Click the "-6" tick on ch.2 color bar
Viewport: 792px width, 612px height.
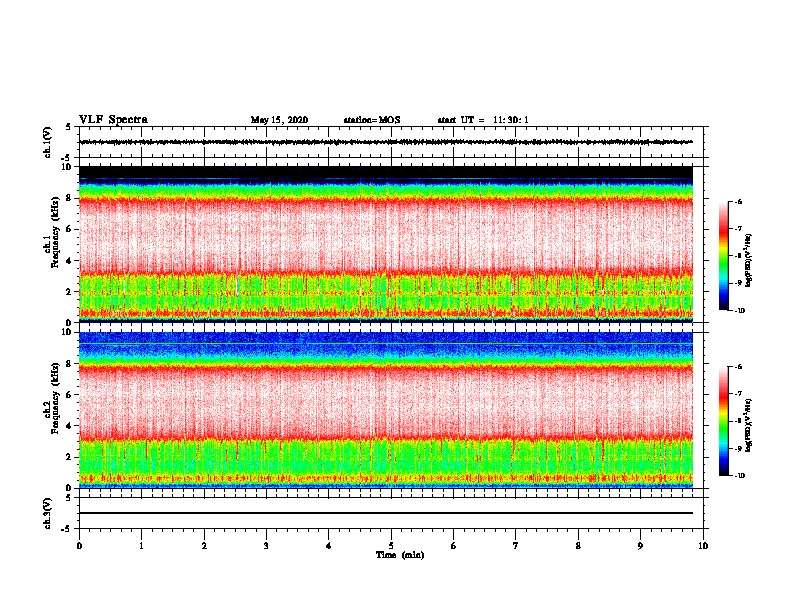[x=738, y=367]
